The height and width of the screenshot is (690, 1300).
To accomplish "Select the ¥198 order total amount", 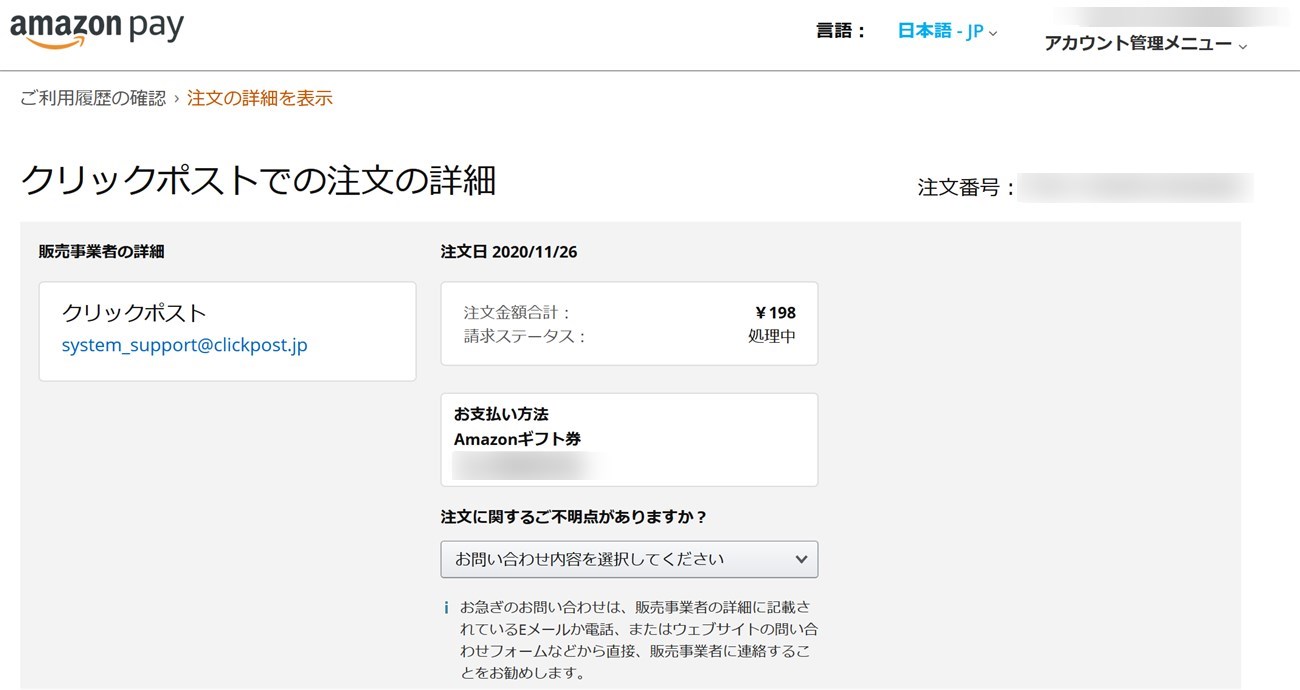I will pyautogui.click(x=775, y=313).
